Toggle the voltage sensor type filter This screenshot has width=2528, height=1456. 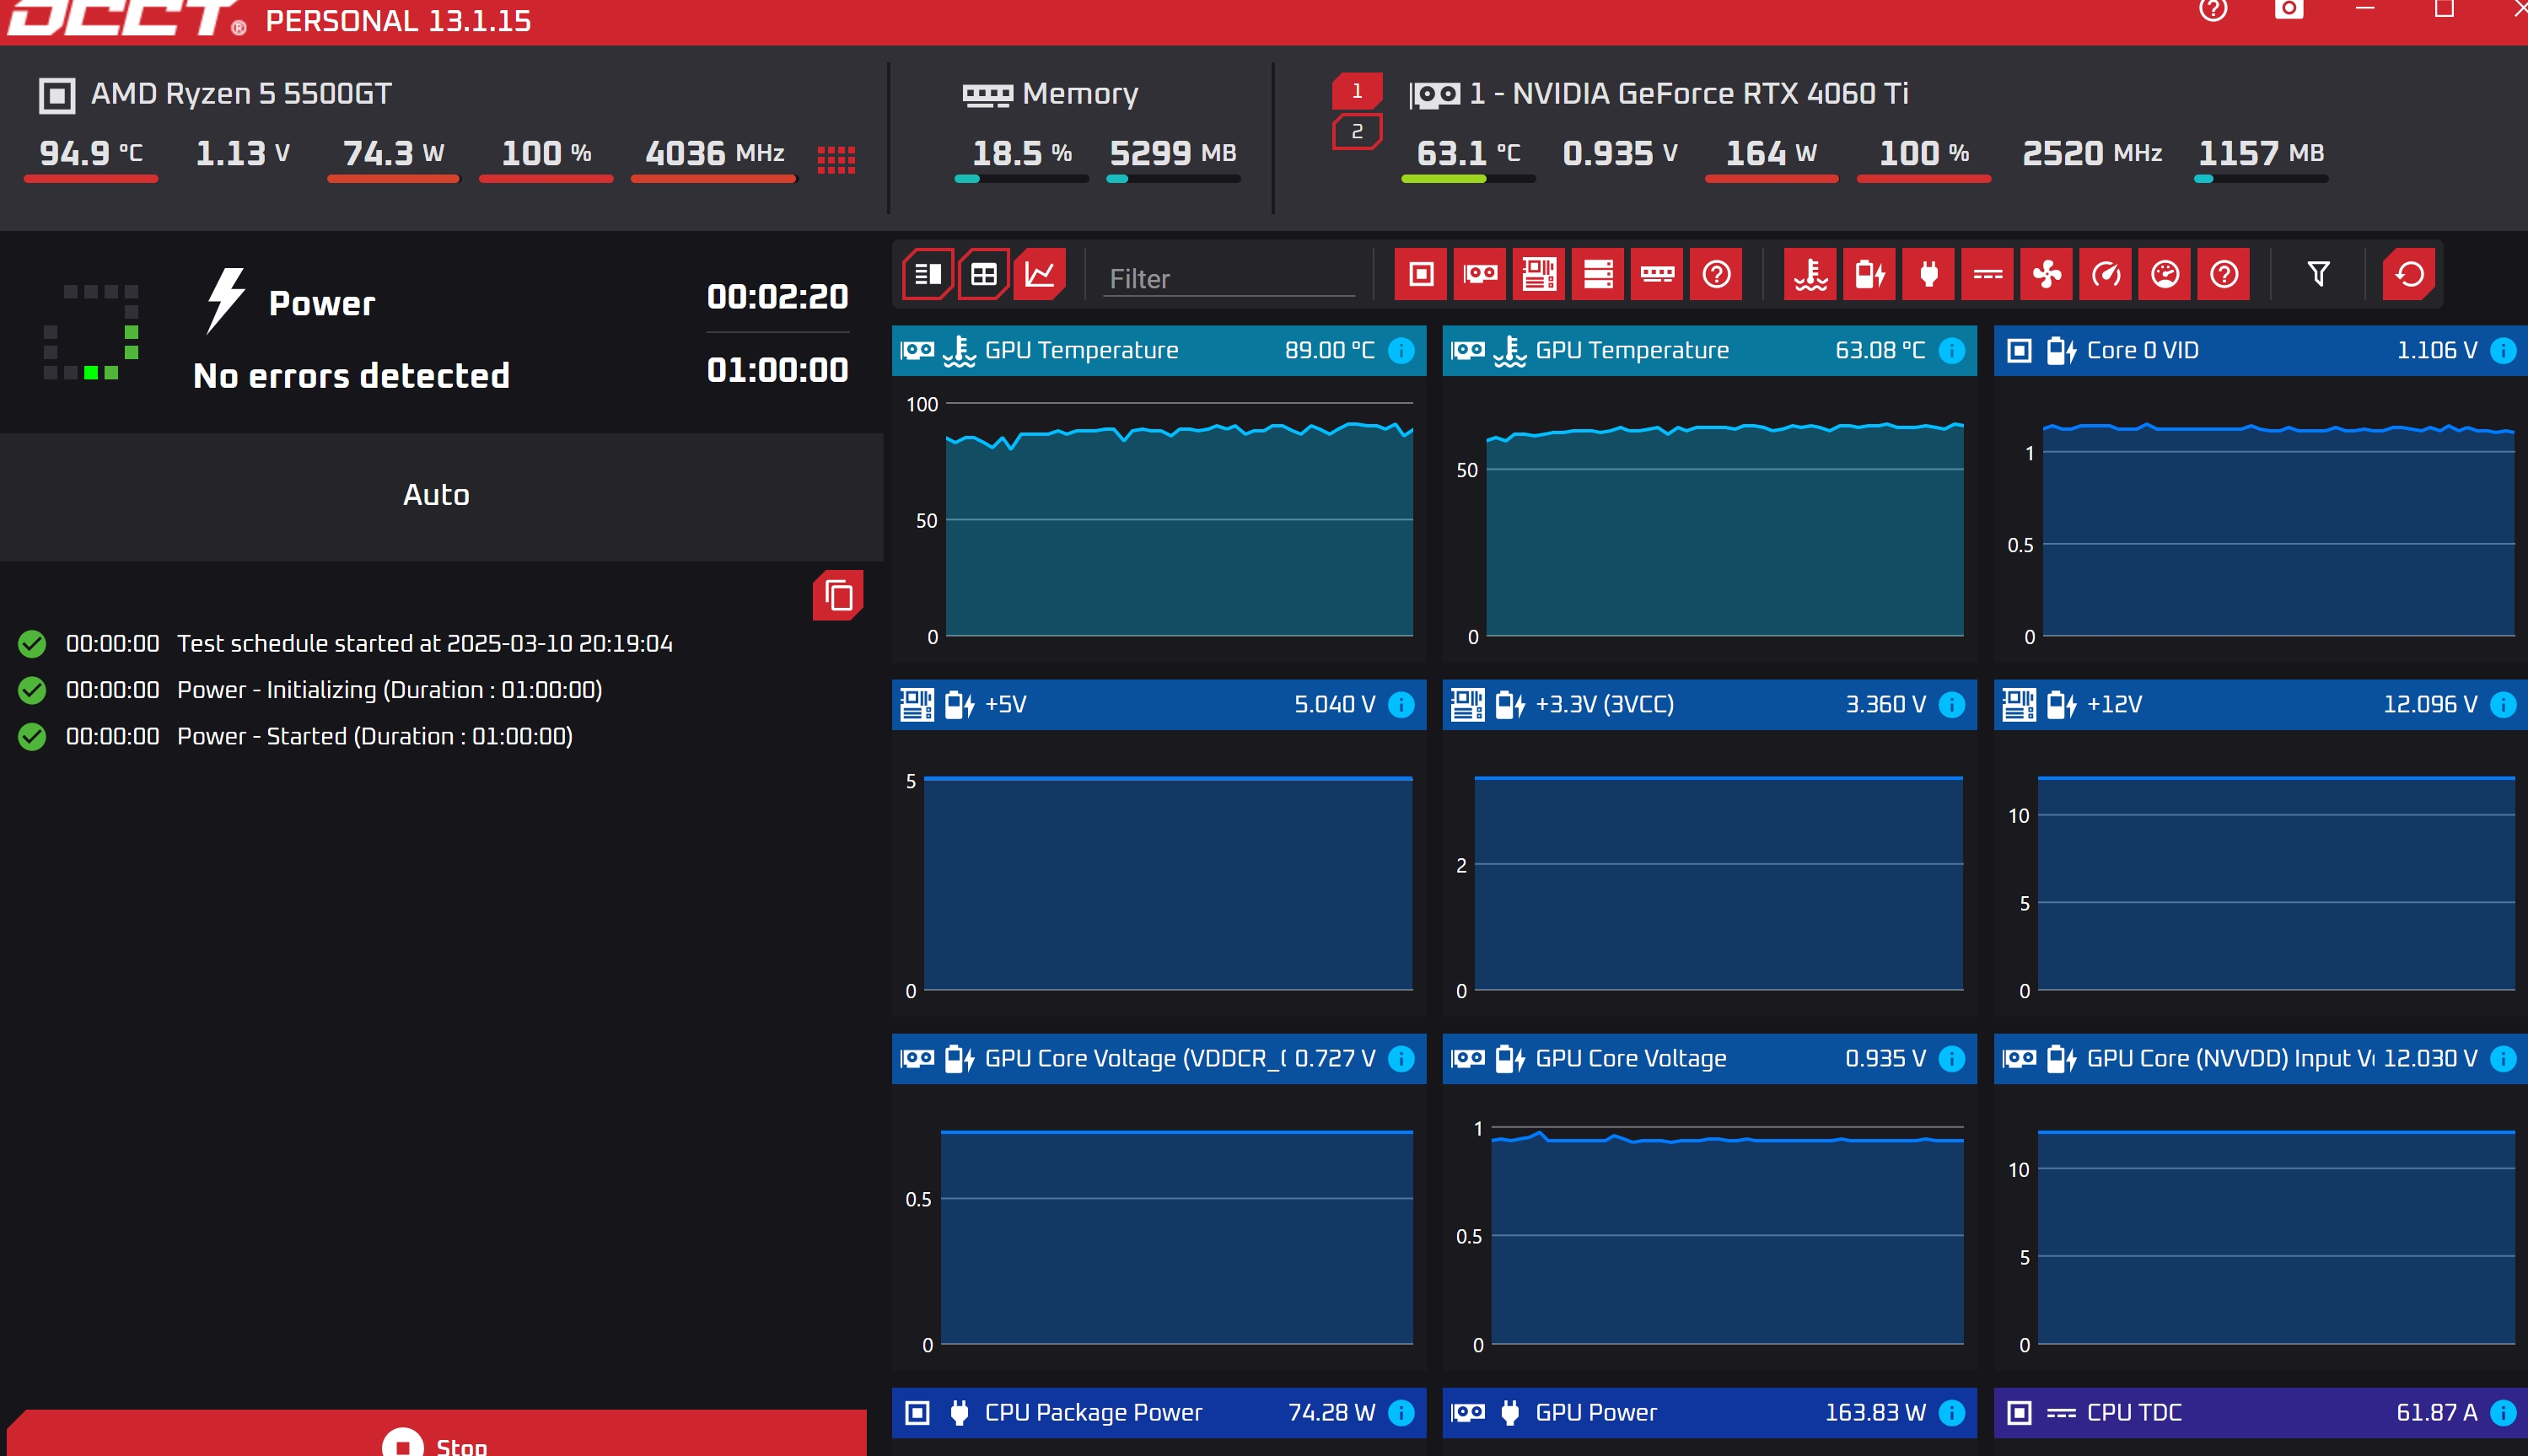(1869, 274)
